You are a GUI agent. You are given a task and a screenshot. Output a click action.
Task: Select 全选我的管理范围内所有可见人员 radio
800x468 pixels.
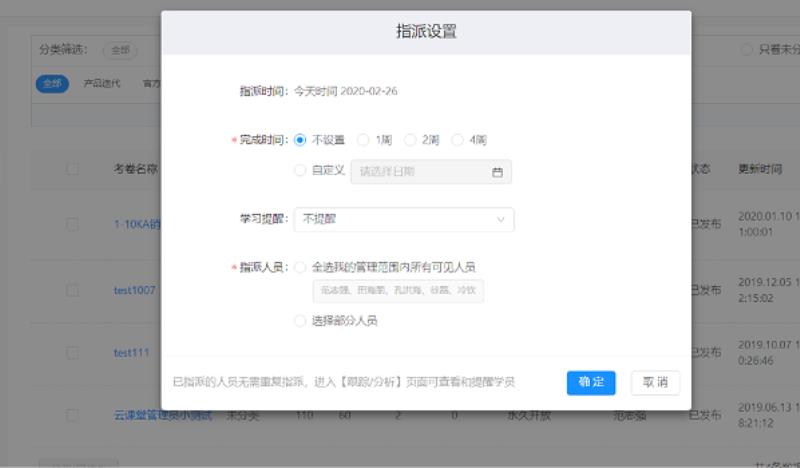(300, 267)
